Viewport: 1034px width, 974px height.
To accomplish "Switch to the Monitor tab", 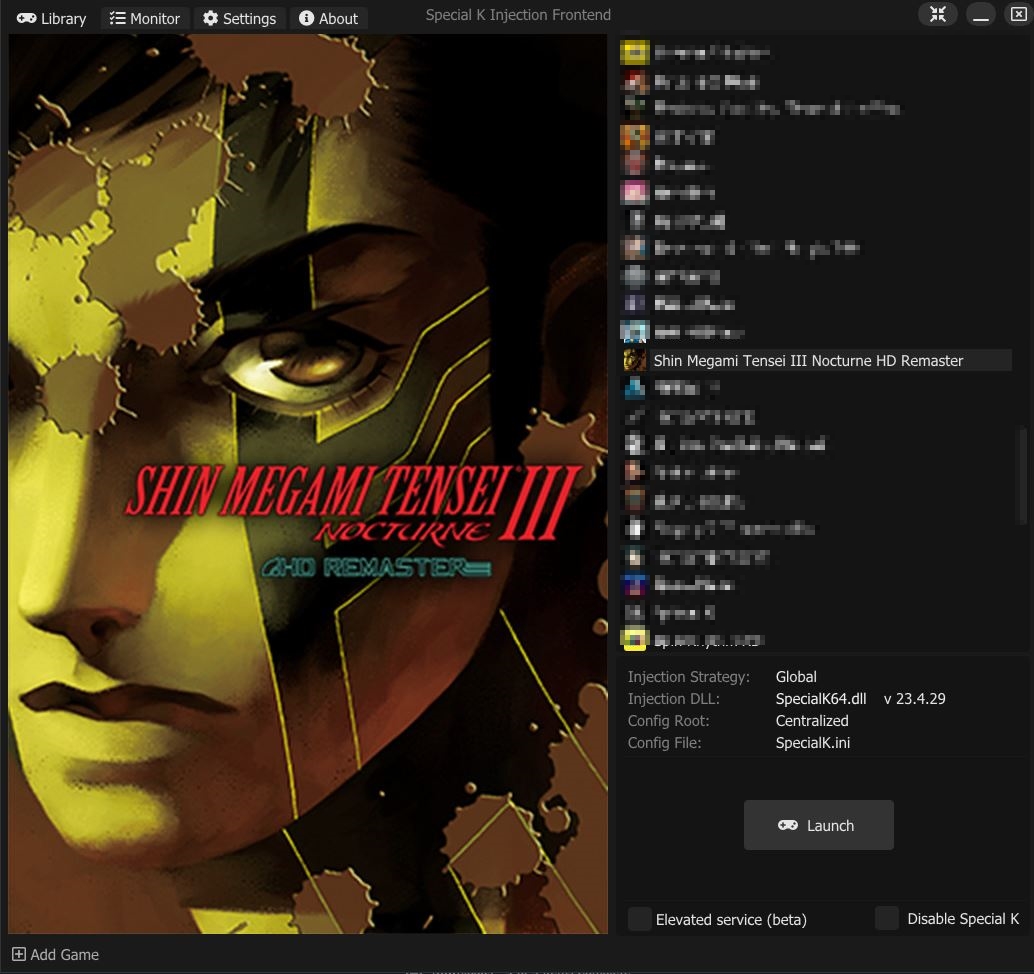I will pos(145,18).
